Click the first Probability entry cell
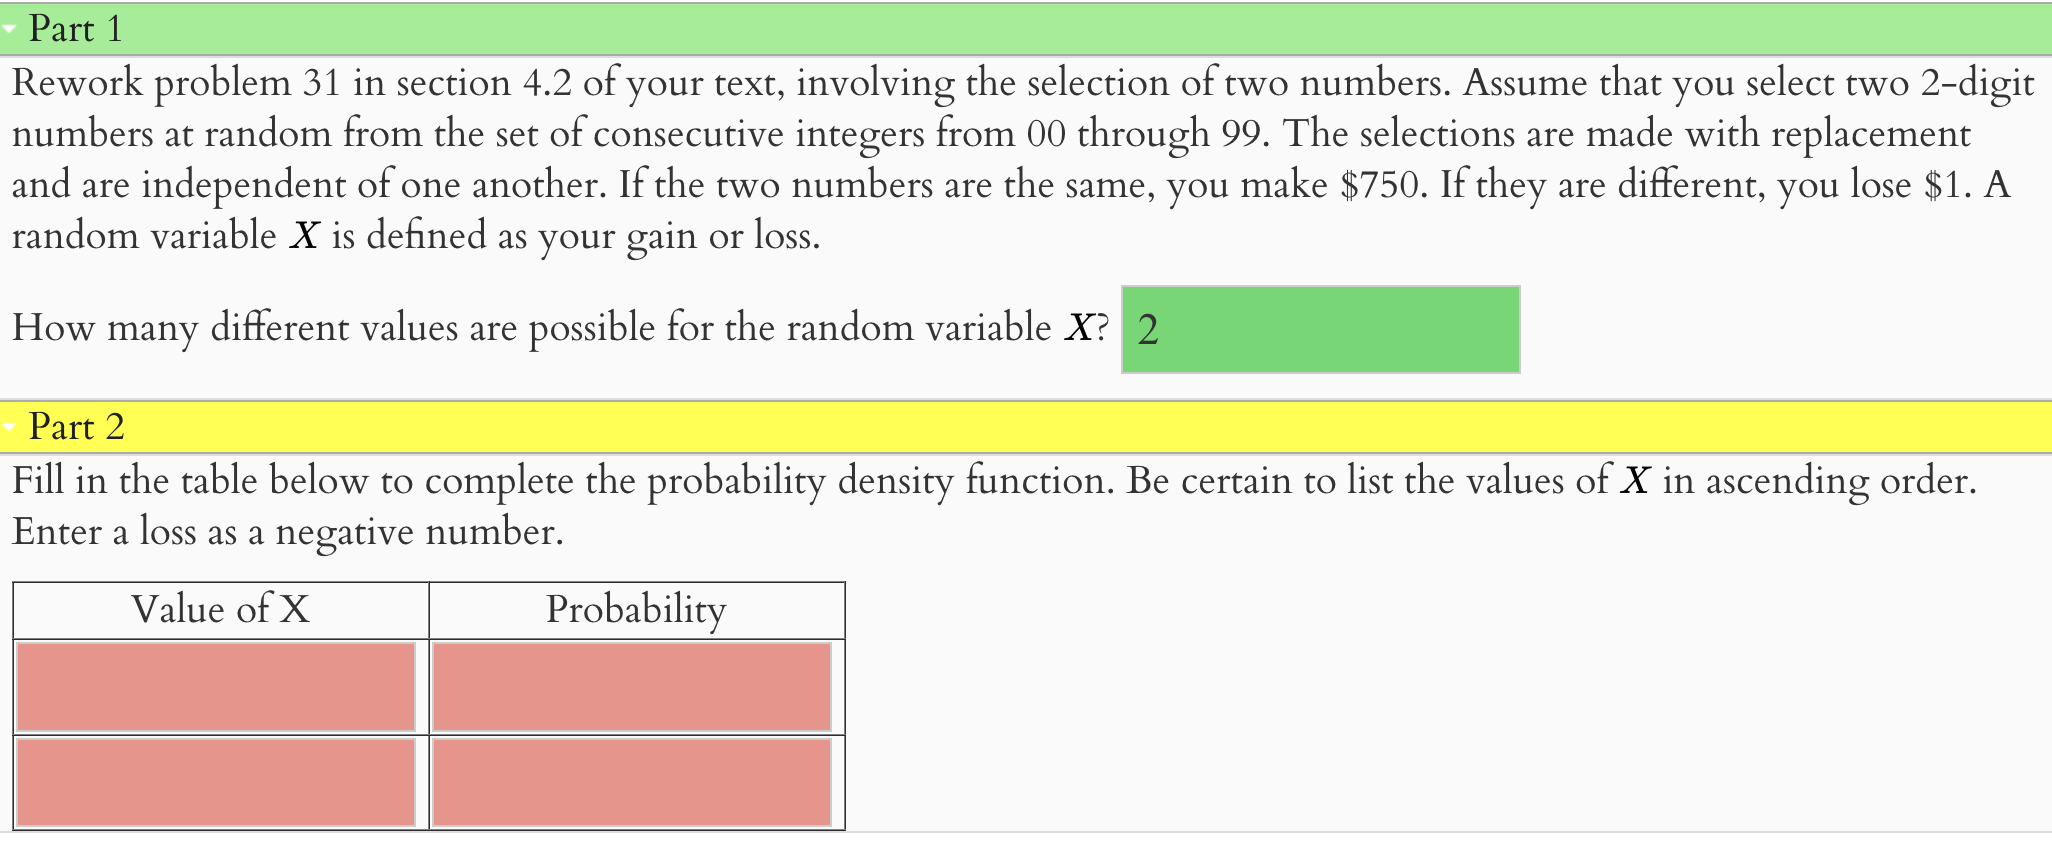 pos(632,687)
